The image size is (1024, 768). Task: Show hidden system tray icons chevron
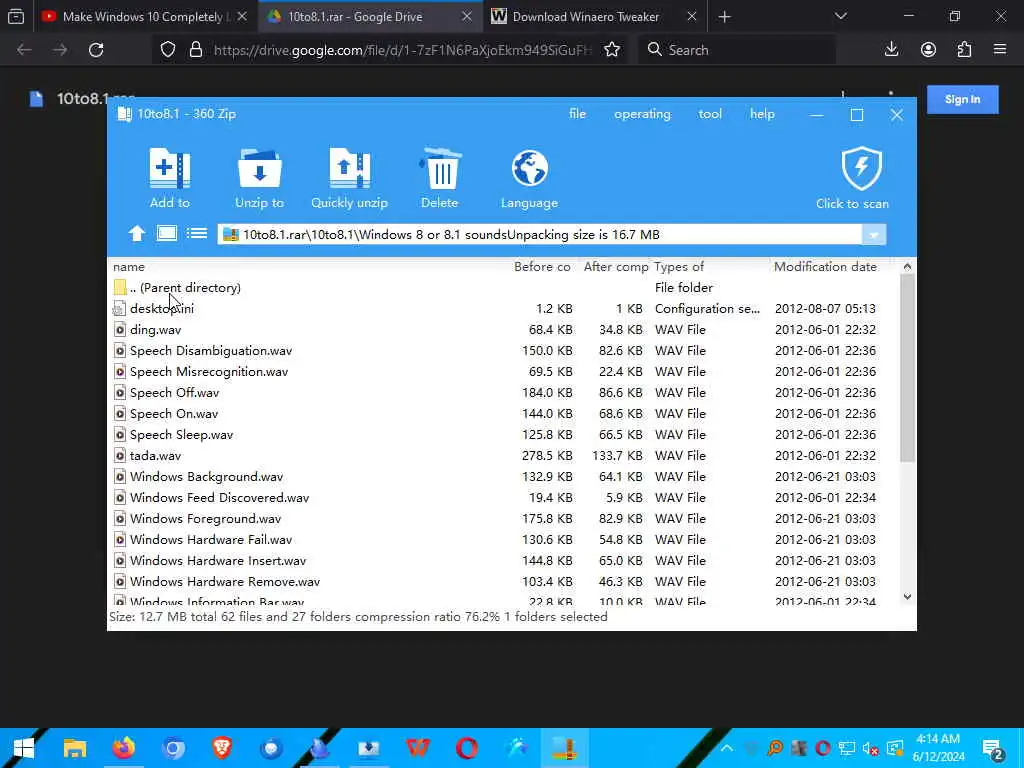tap(726, 748)
